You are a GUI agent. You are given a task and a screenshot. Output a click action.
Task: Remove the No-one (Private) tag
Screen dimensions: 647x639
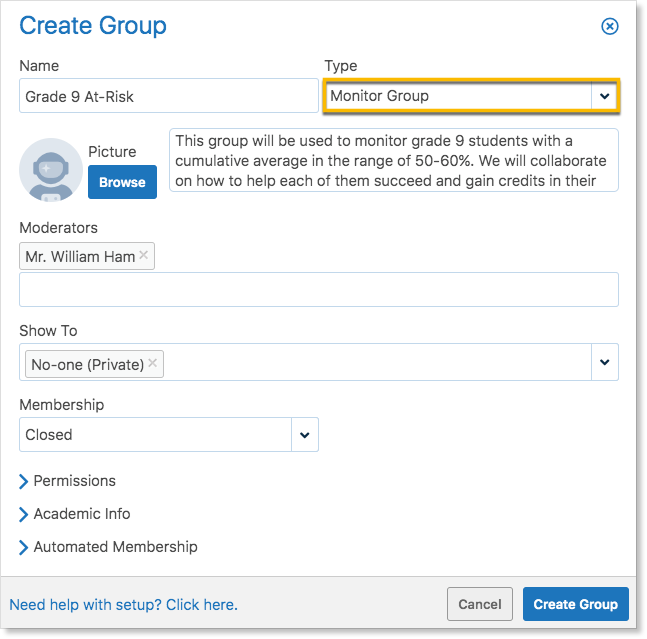pyautogui.click(x=152, y=363)
